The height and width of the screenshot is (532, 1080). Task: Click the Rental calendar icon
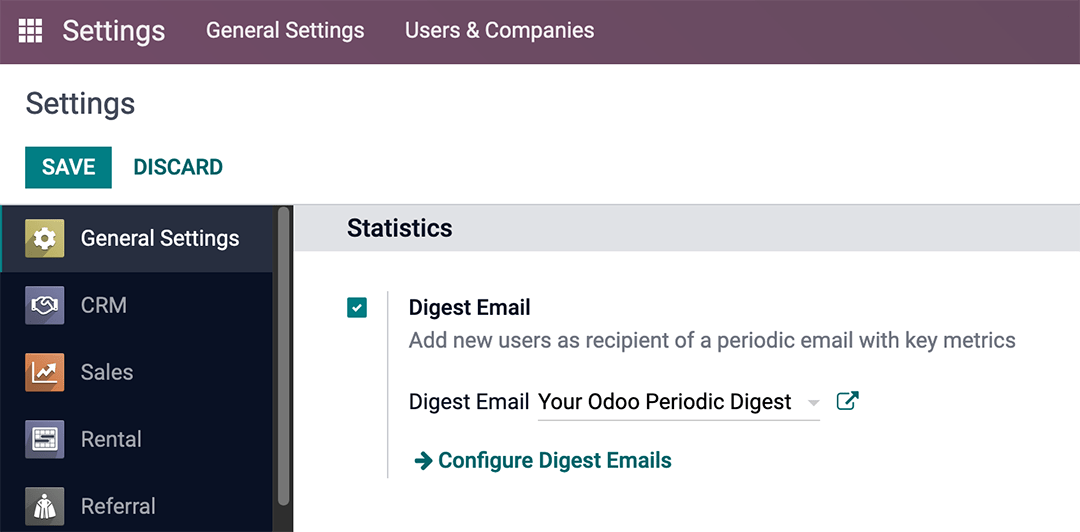(44, 439)
